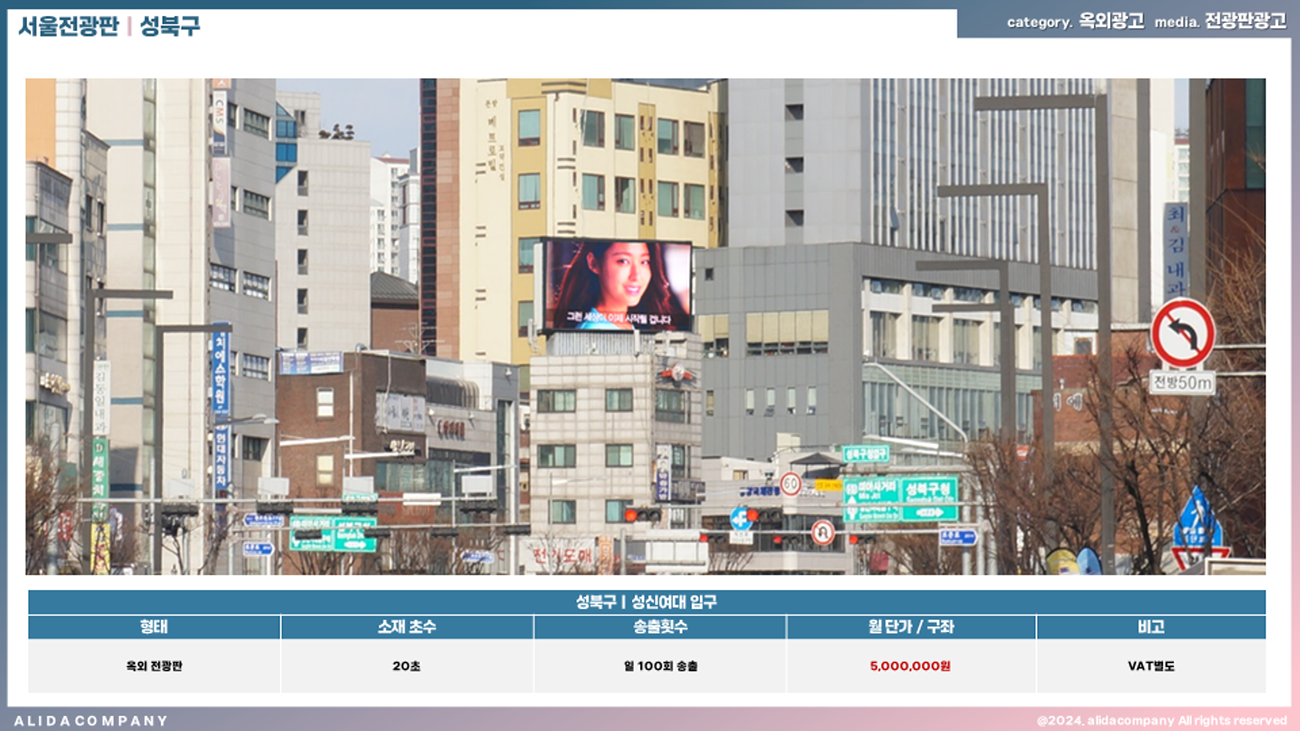Screen dimensions: 1300x731
Task: Click the 성북구 | 성신여대 입구 table title
Action: point(646,602)
